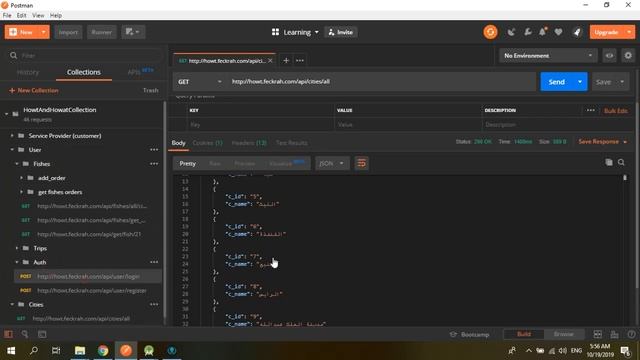Open options for the Cities folder
This screenshot has height=360, width=640.
pyautogui.click(x=154, y=304)
